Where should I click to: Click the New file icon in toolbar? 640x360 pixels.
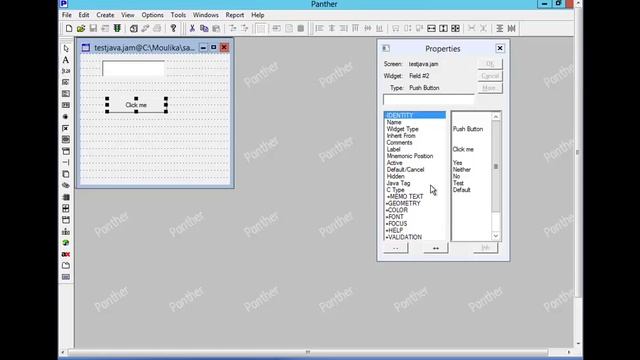(x=69, y=28)
